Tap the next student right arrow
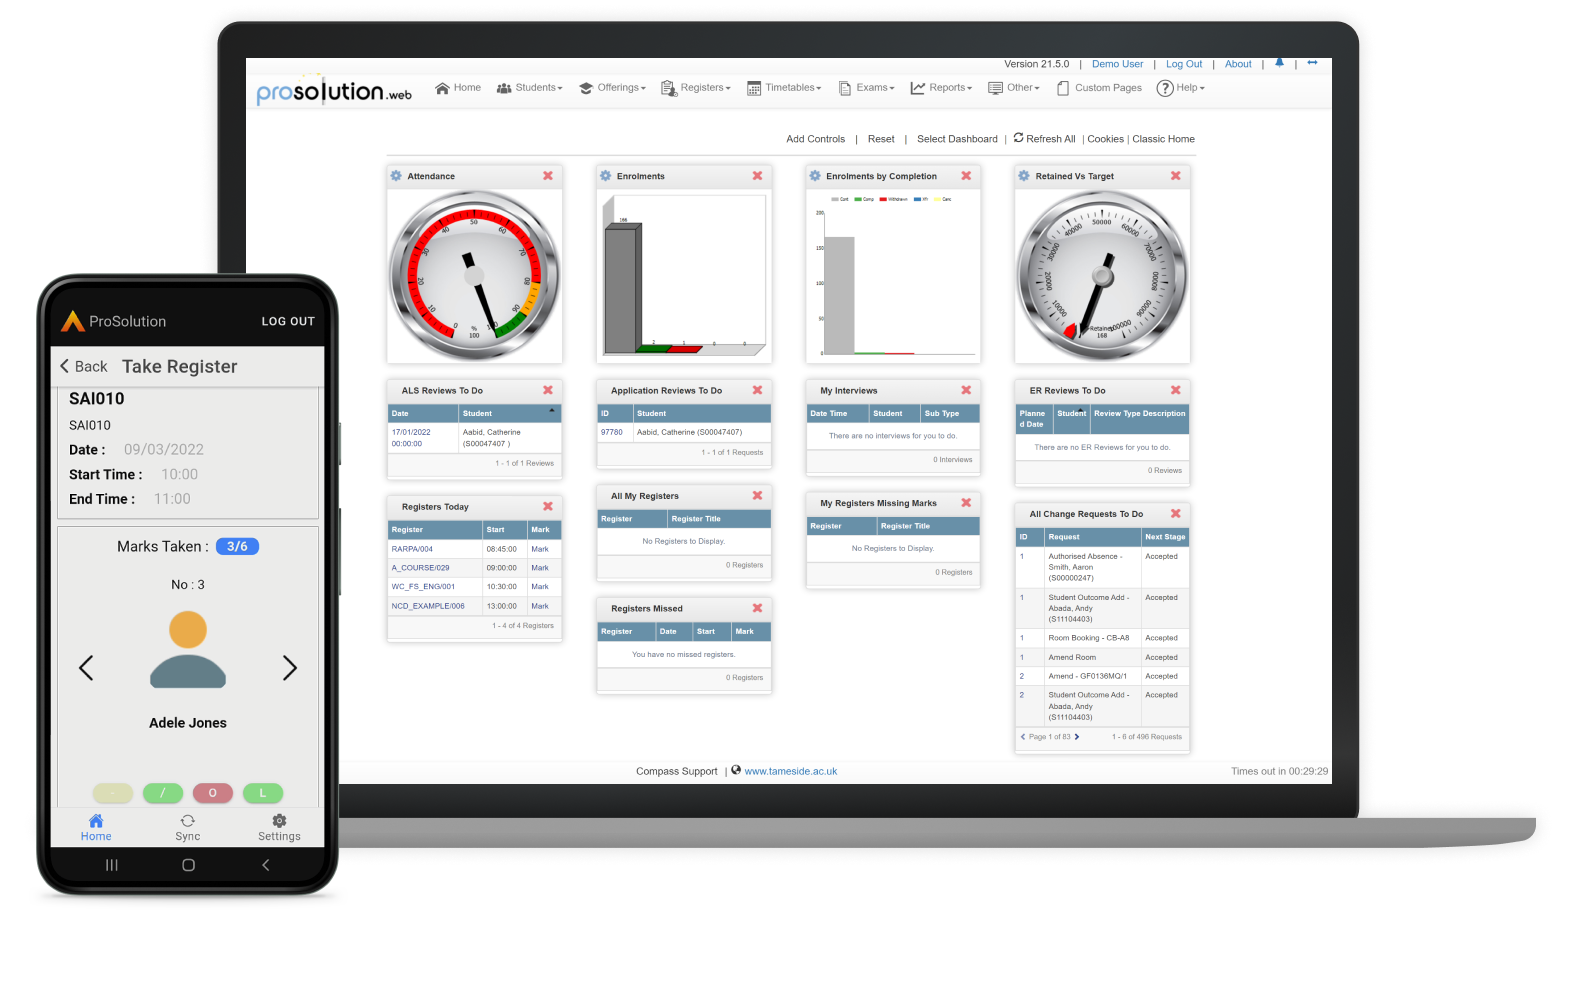This screenshot has height=992, width=1572. point(290,668)
